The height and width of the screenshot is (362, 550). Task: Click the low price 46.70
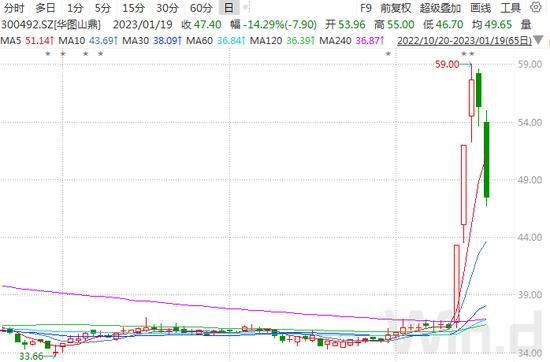click(x=449, y=25)
